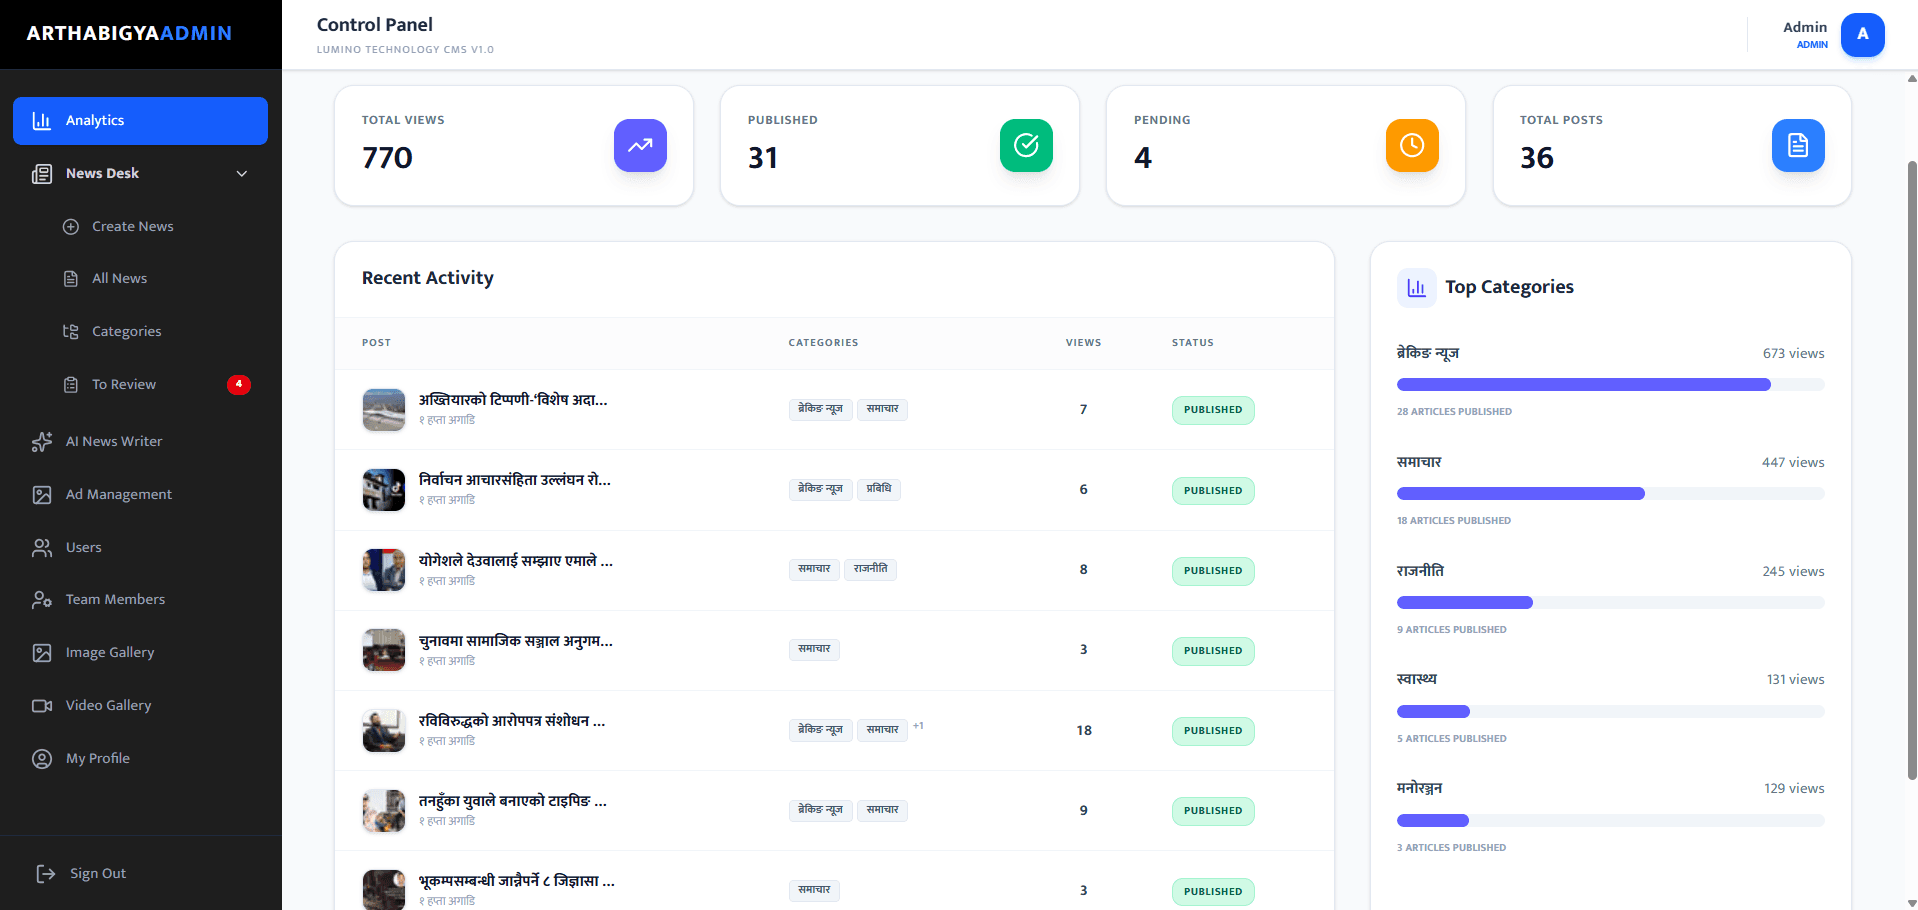Click the Total Views trending arrow icon
1918x910 pixels.
point(640,145)
